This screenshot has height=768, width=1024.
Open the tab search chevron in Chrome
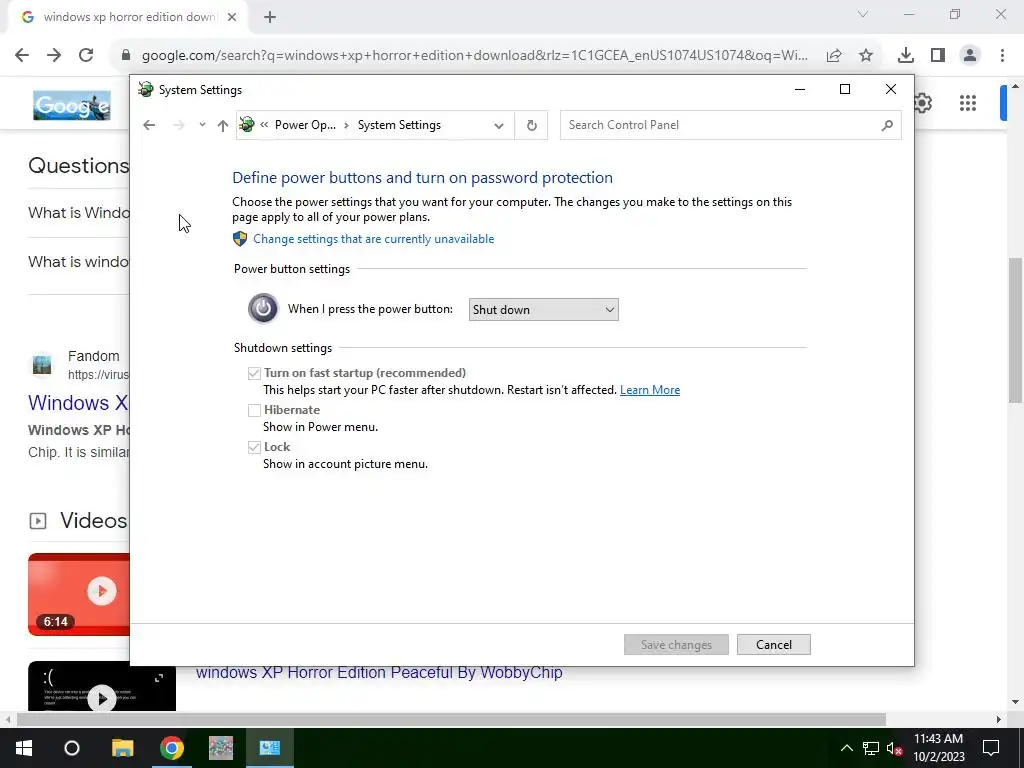(863, 14)
